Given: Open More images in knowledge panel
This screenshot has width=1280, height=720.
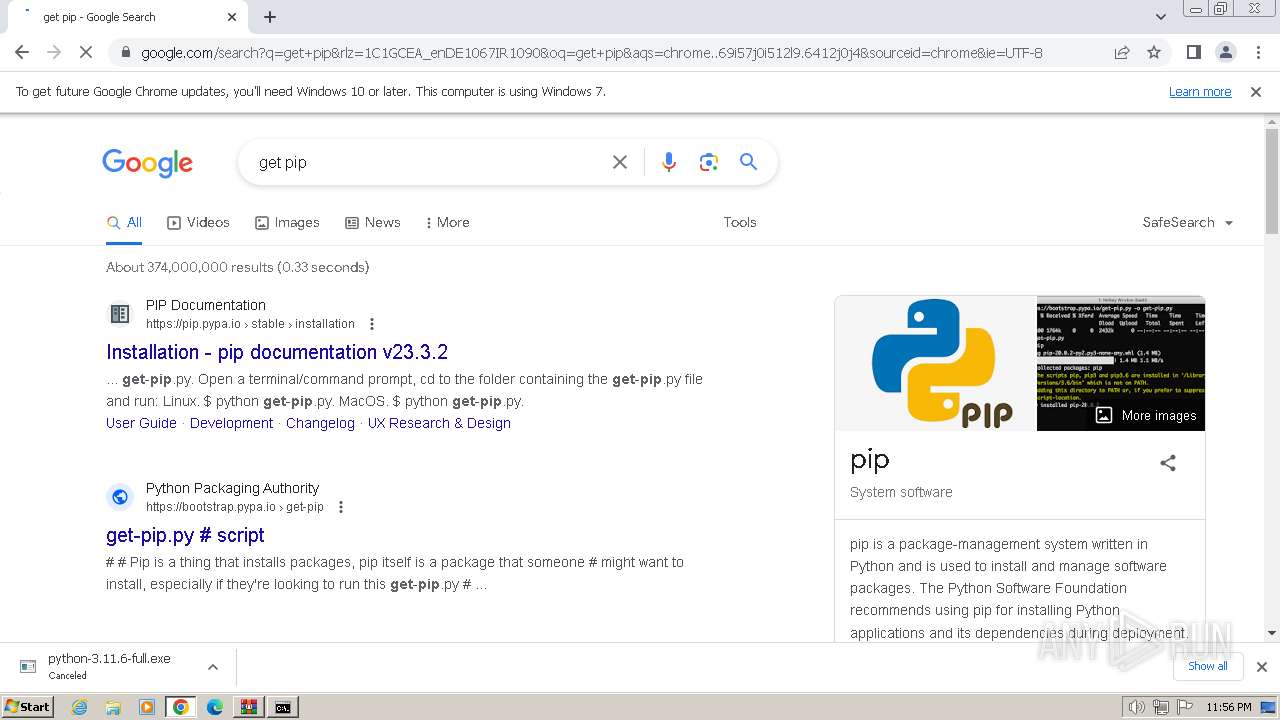Looking at the screenshot, I should [1146, 415].
